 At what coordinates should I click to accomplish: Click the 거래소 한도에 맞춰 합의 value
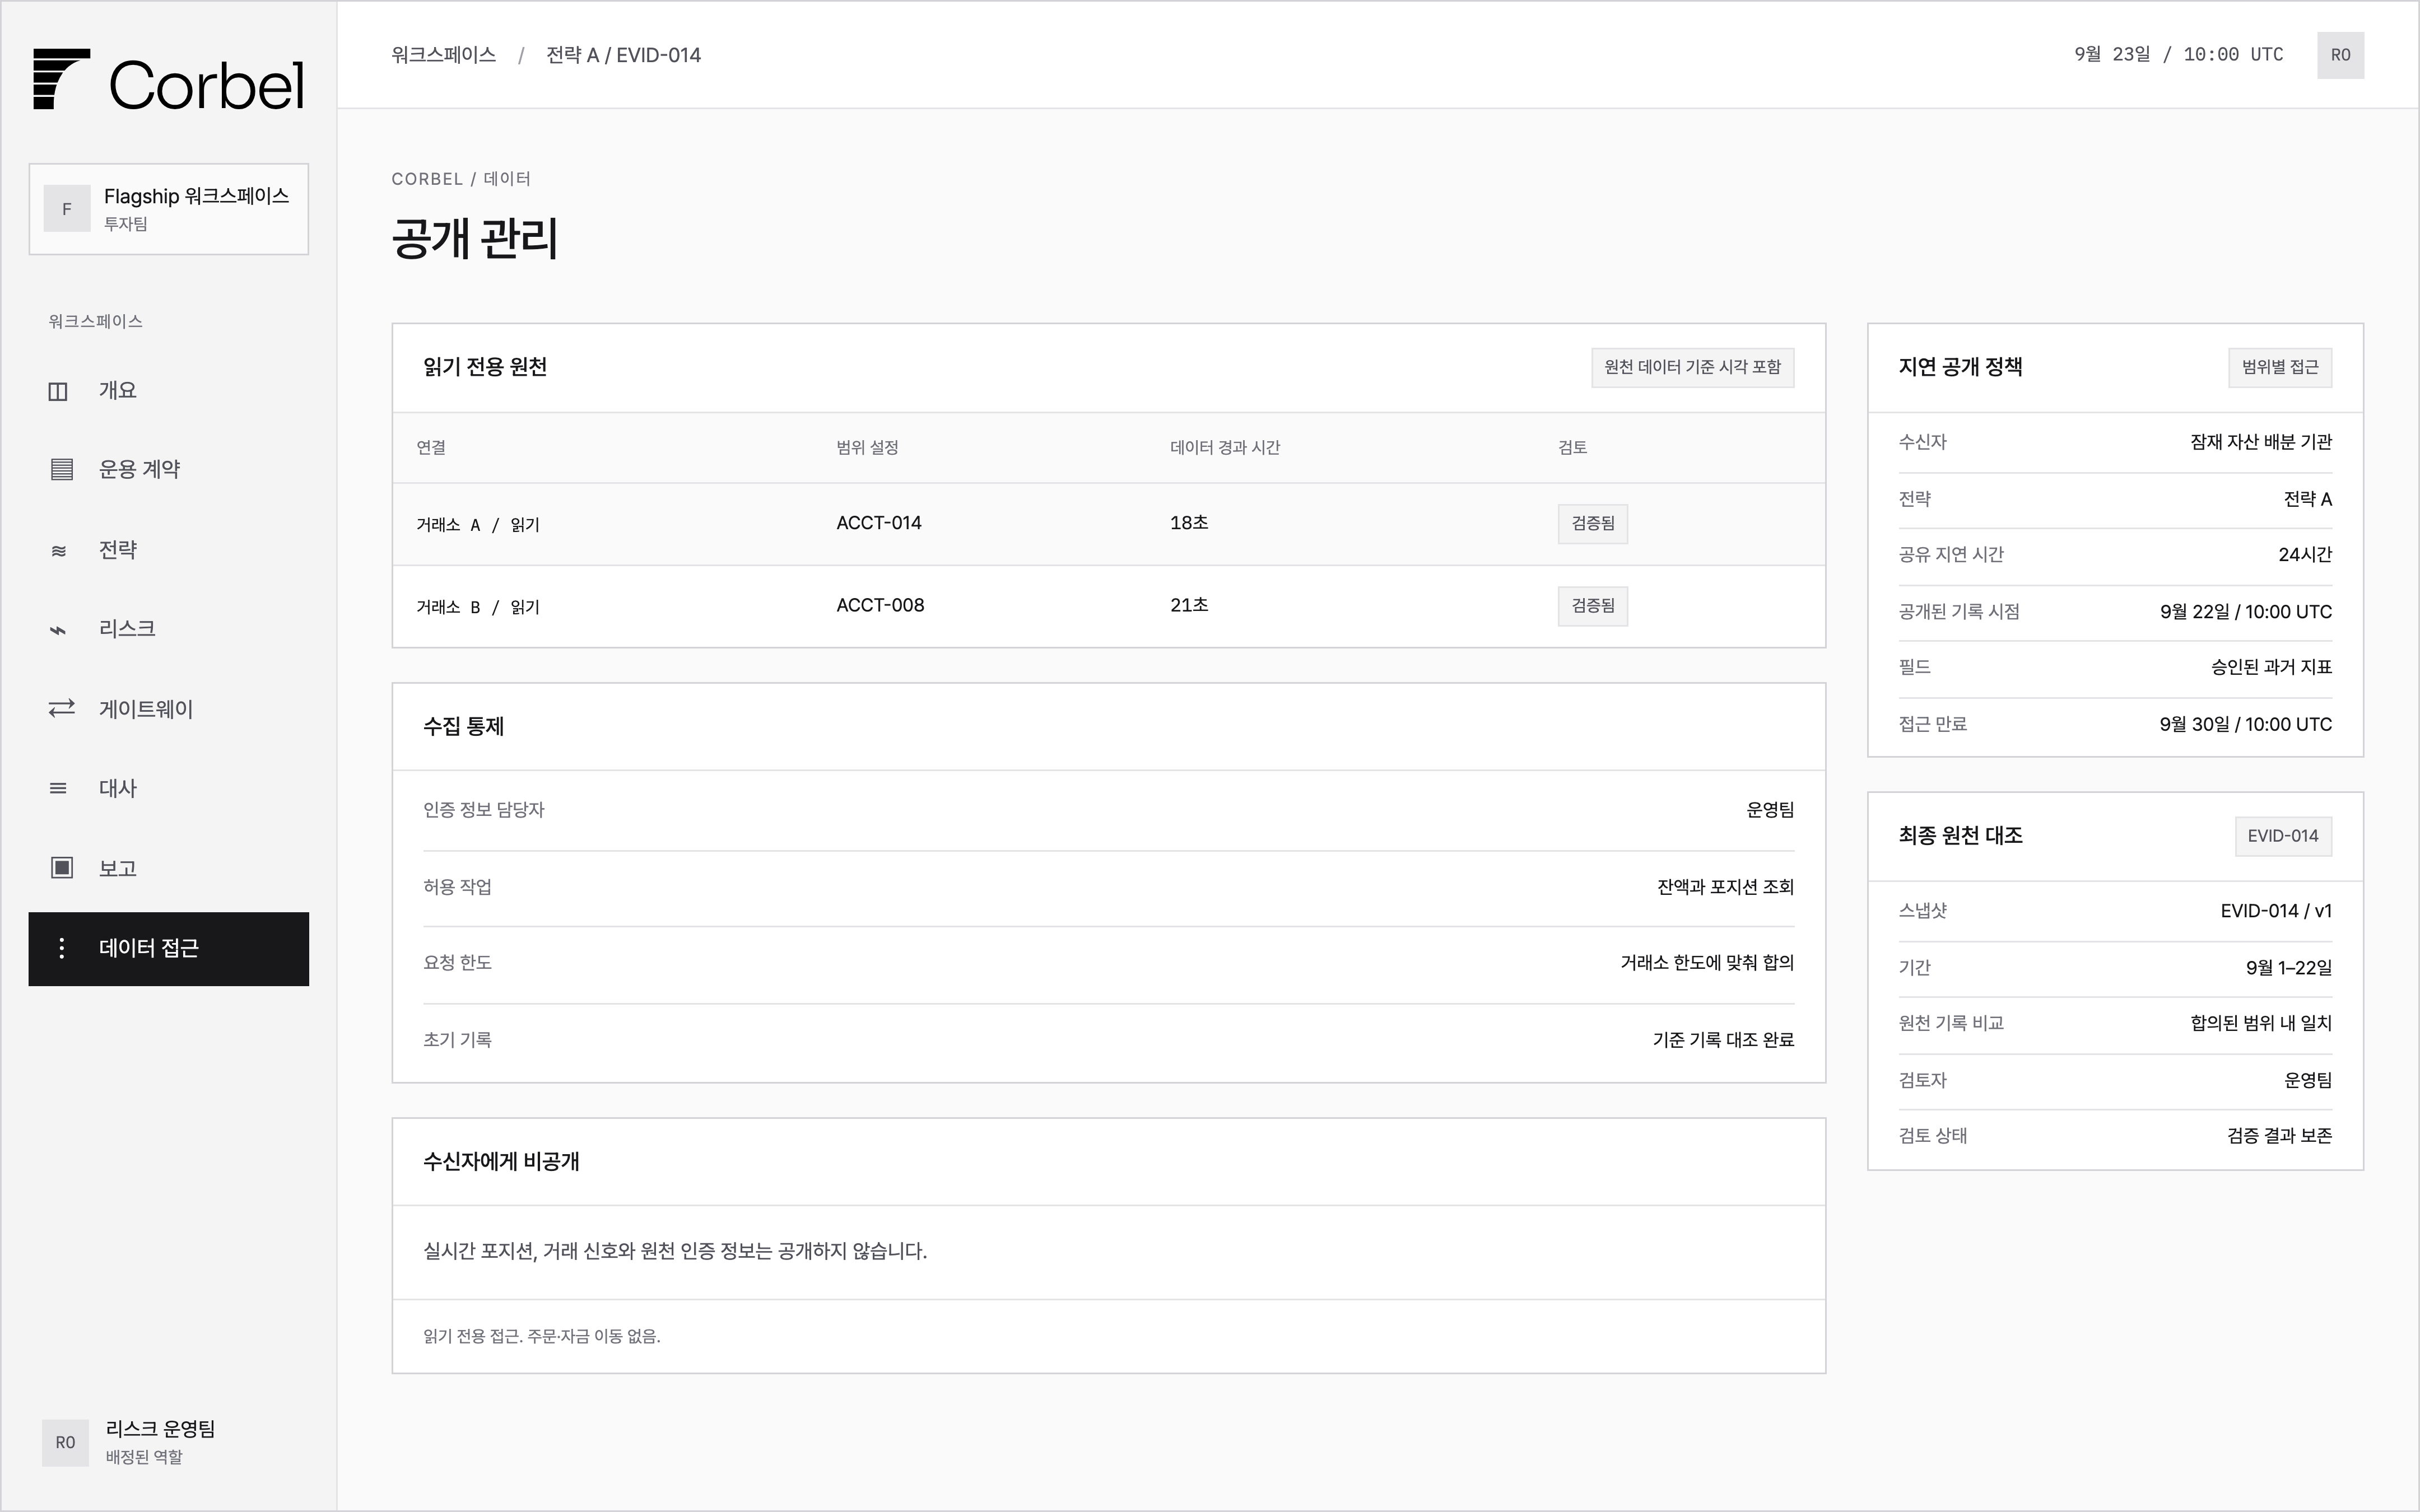pos(1707,963)
